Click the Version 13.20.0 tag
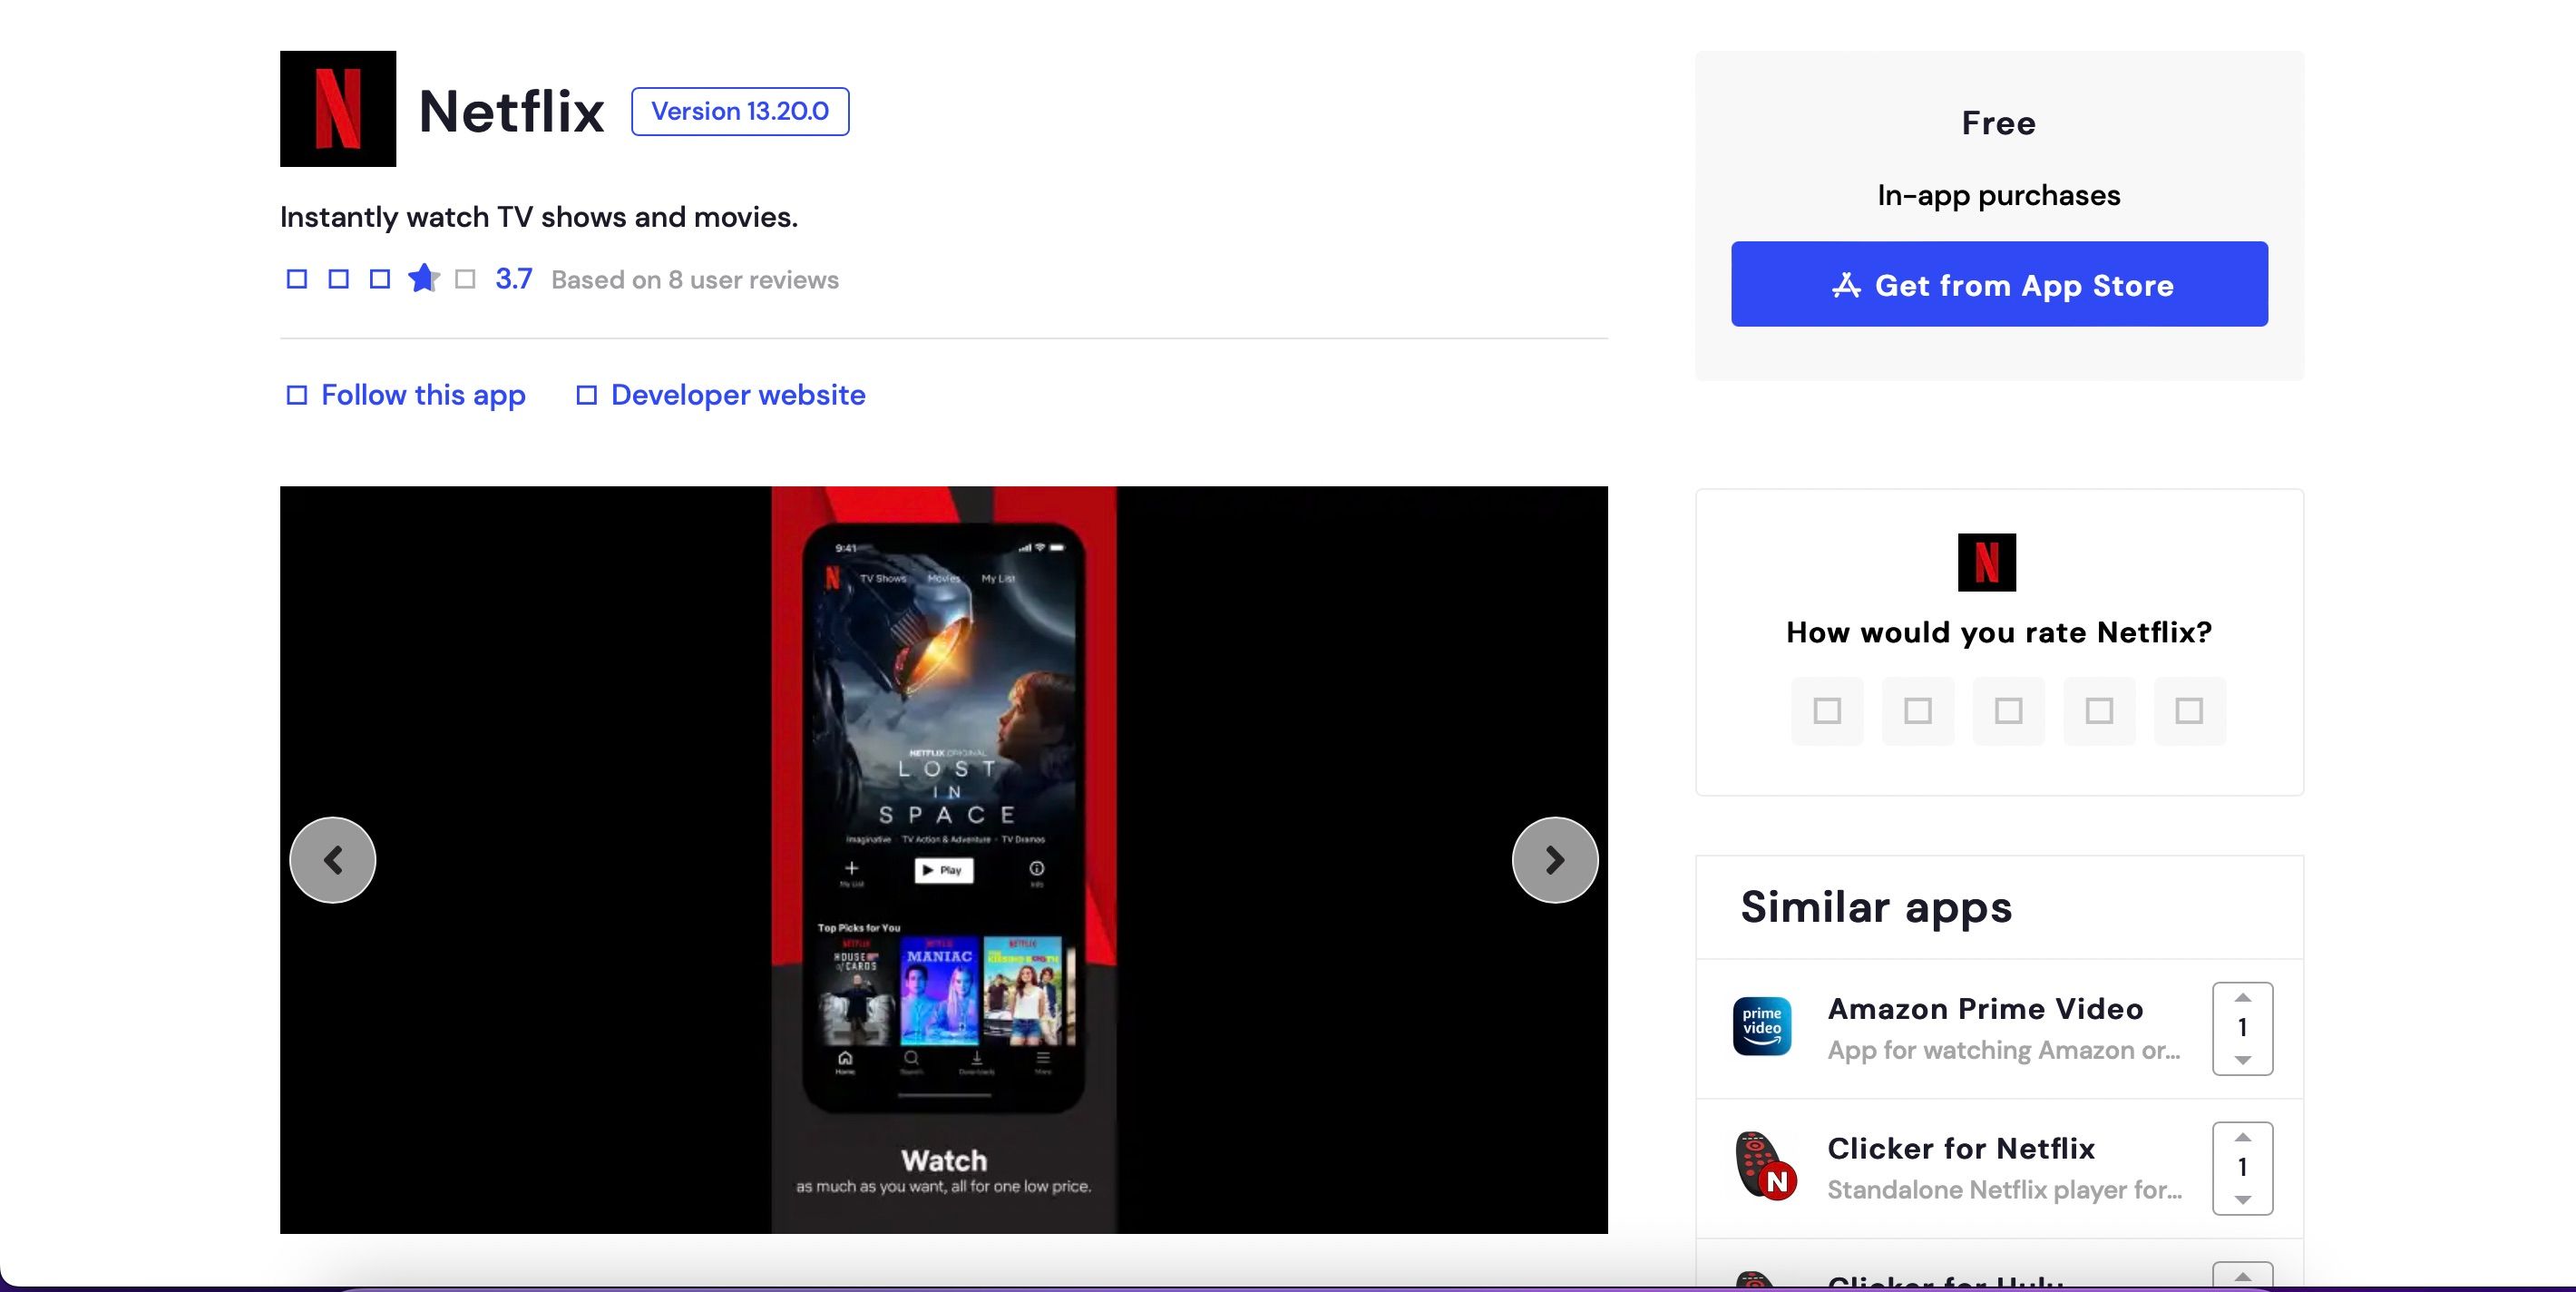This screenshot has height=1292, width=2576. tap(739, 111)
